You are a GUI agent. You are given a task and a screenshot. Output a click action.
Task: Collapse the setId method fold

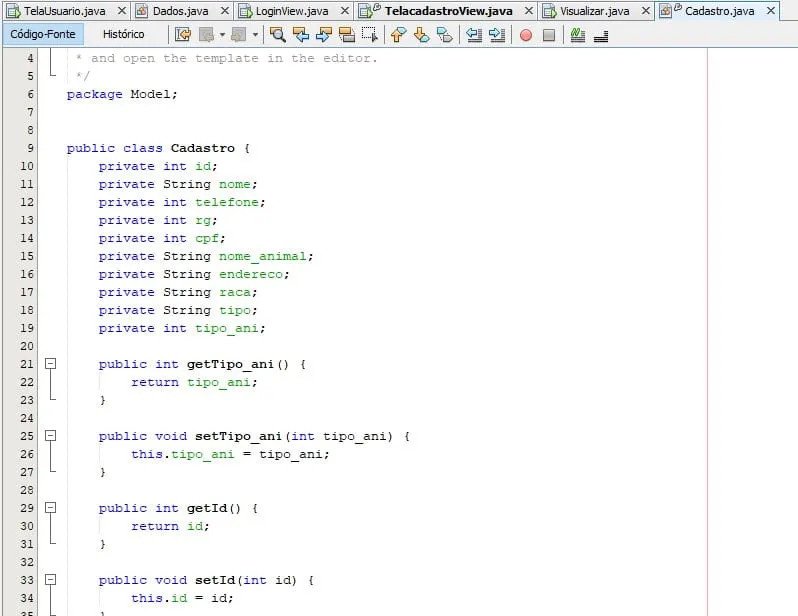50,580
